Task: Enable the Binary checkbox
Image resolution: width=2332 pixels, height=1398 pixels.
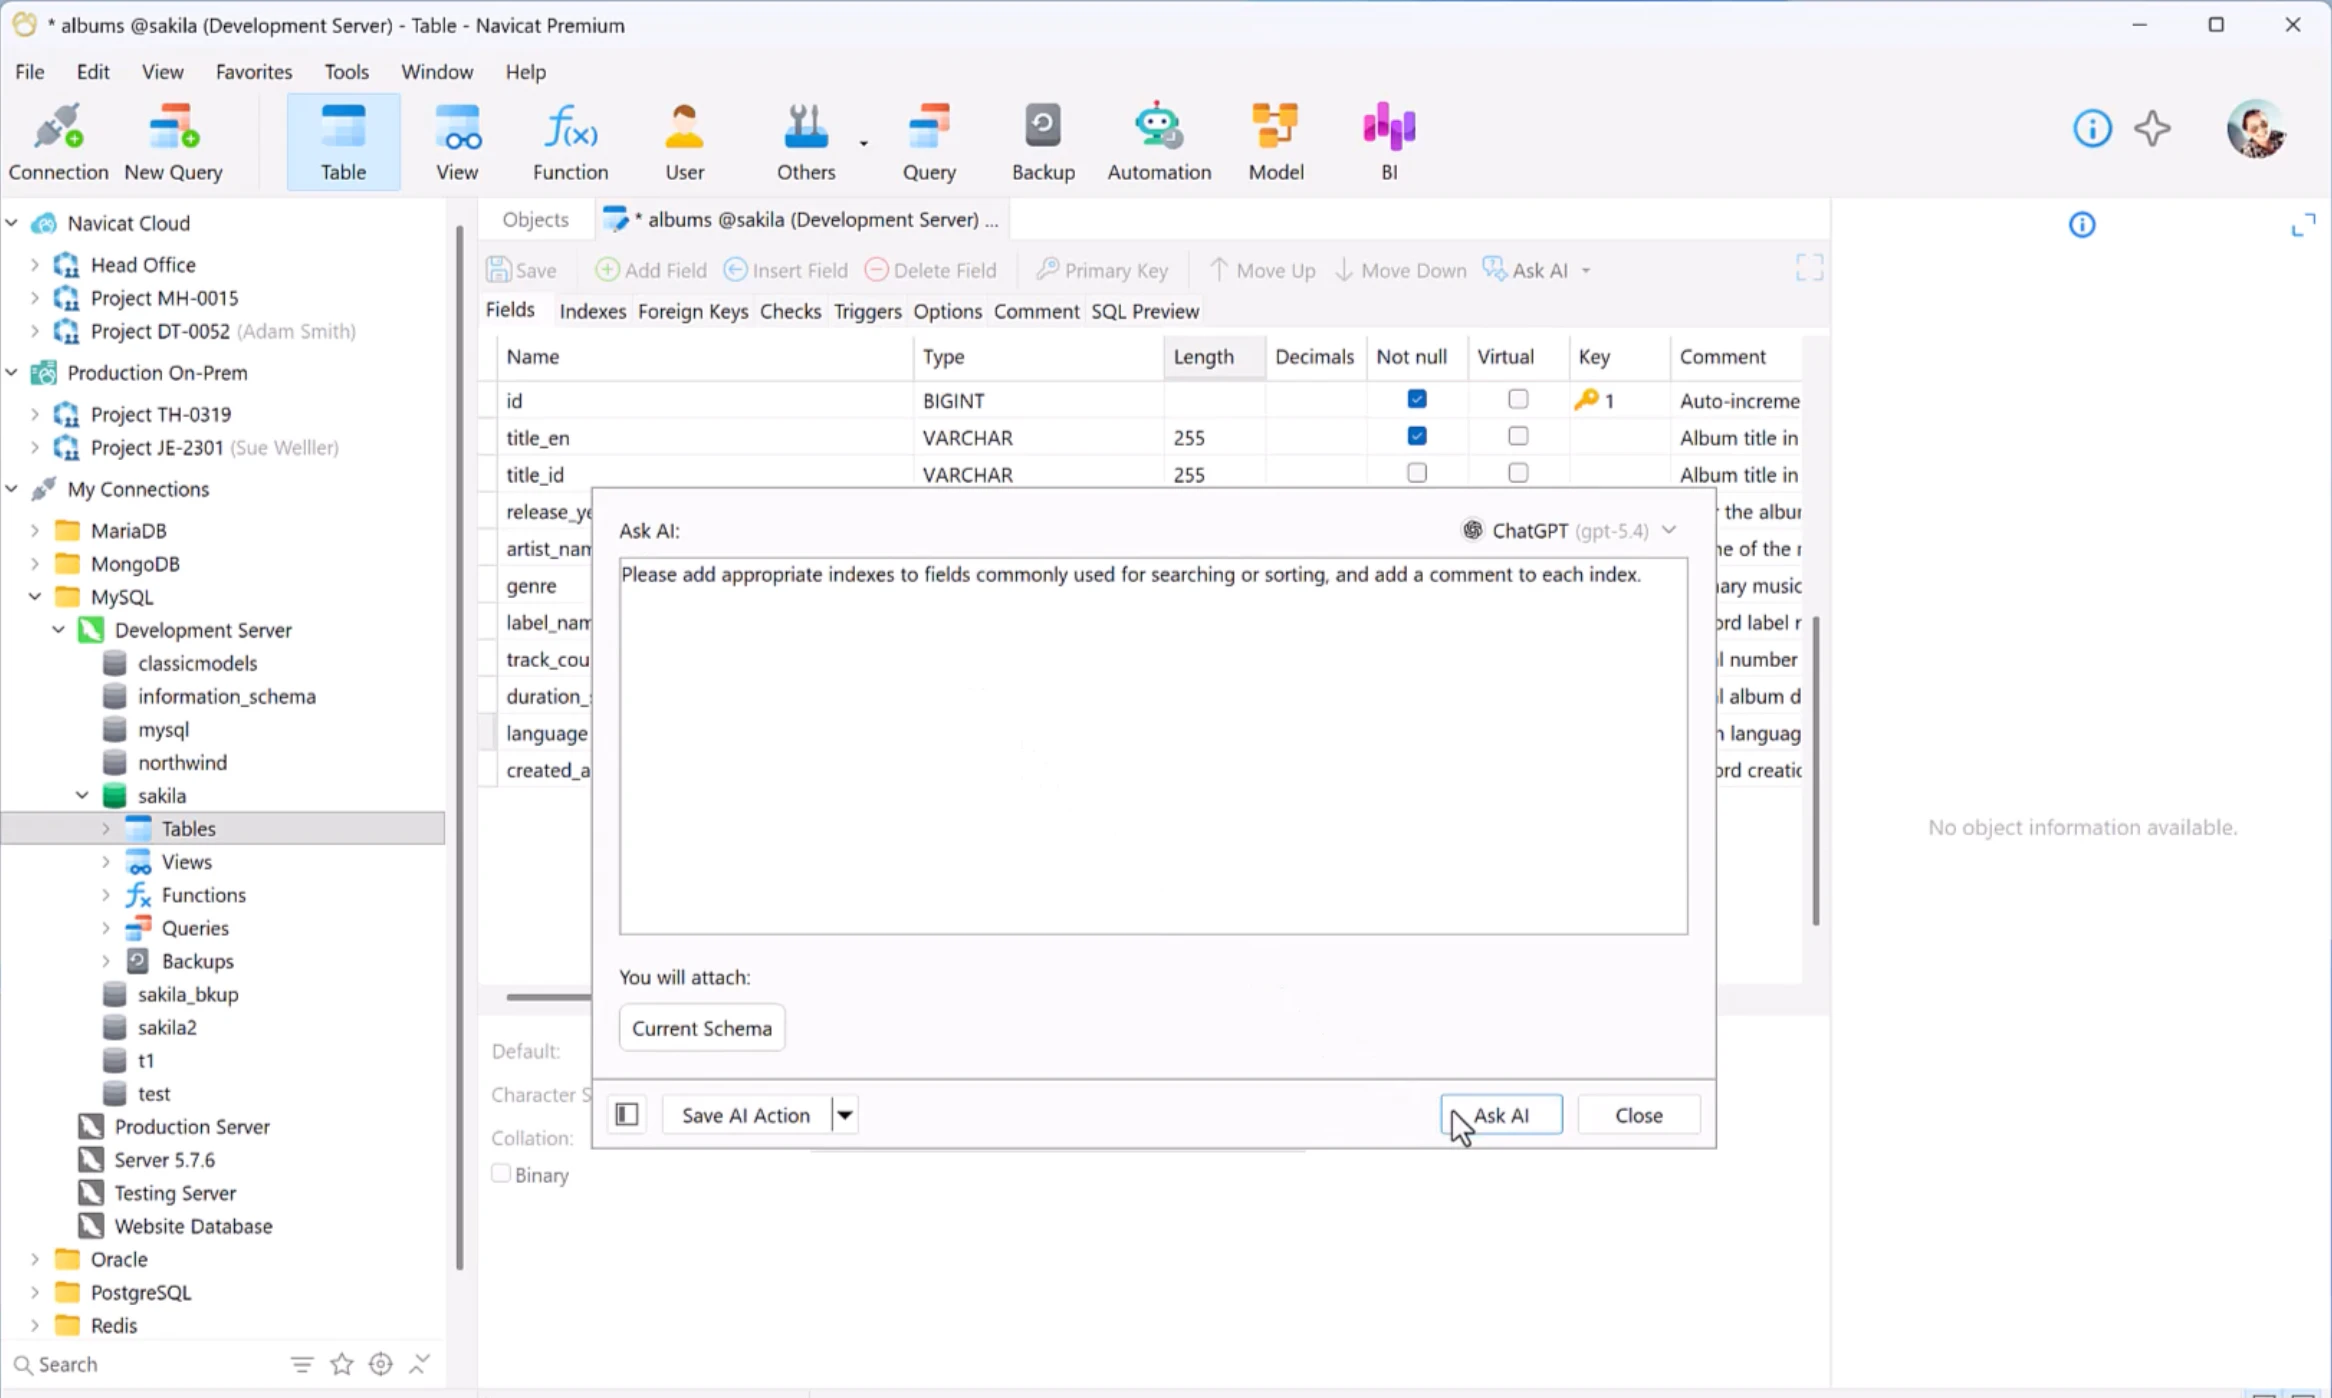Action: tap(501, 1174)
